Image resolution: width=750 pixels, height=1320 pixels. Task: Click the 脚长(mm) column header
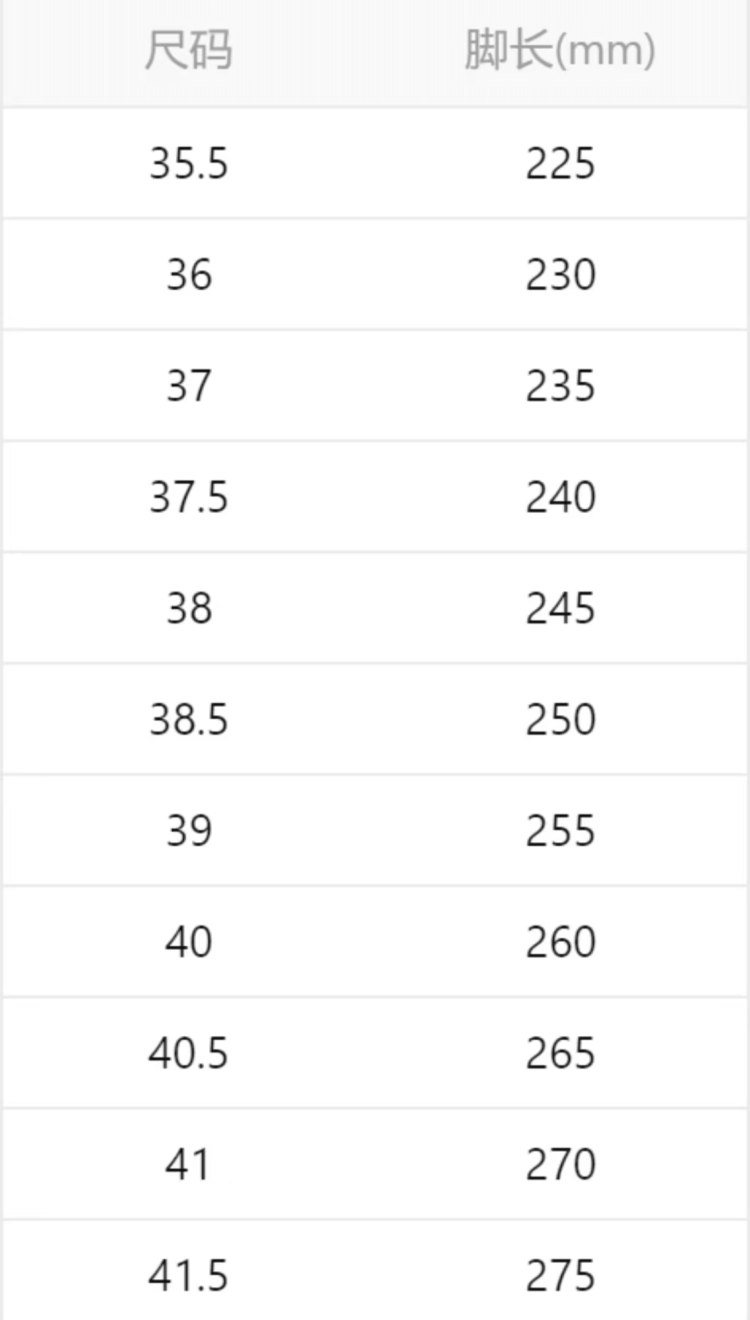pyautogui.click(x=560, y=51)
